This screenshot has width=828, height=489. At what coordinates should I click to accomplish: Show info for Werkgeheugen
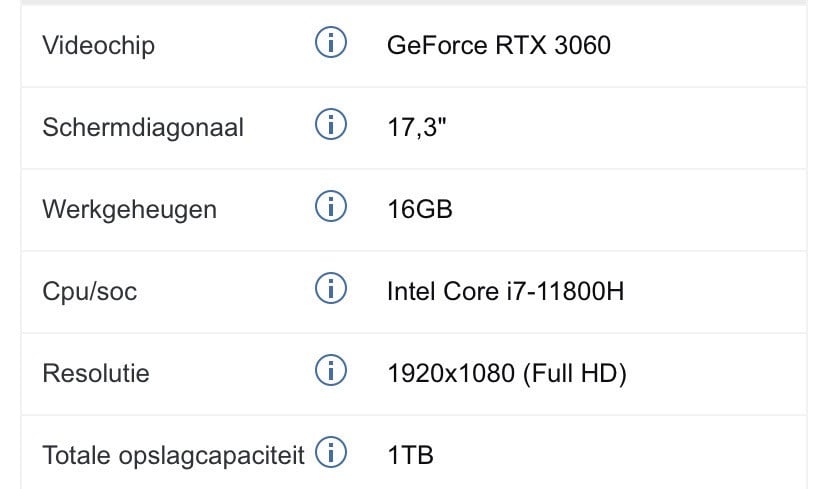click(331, 206)
